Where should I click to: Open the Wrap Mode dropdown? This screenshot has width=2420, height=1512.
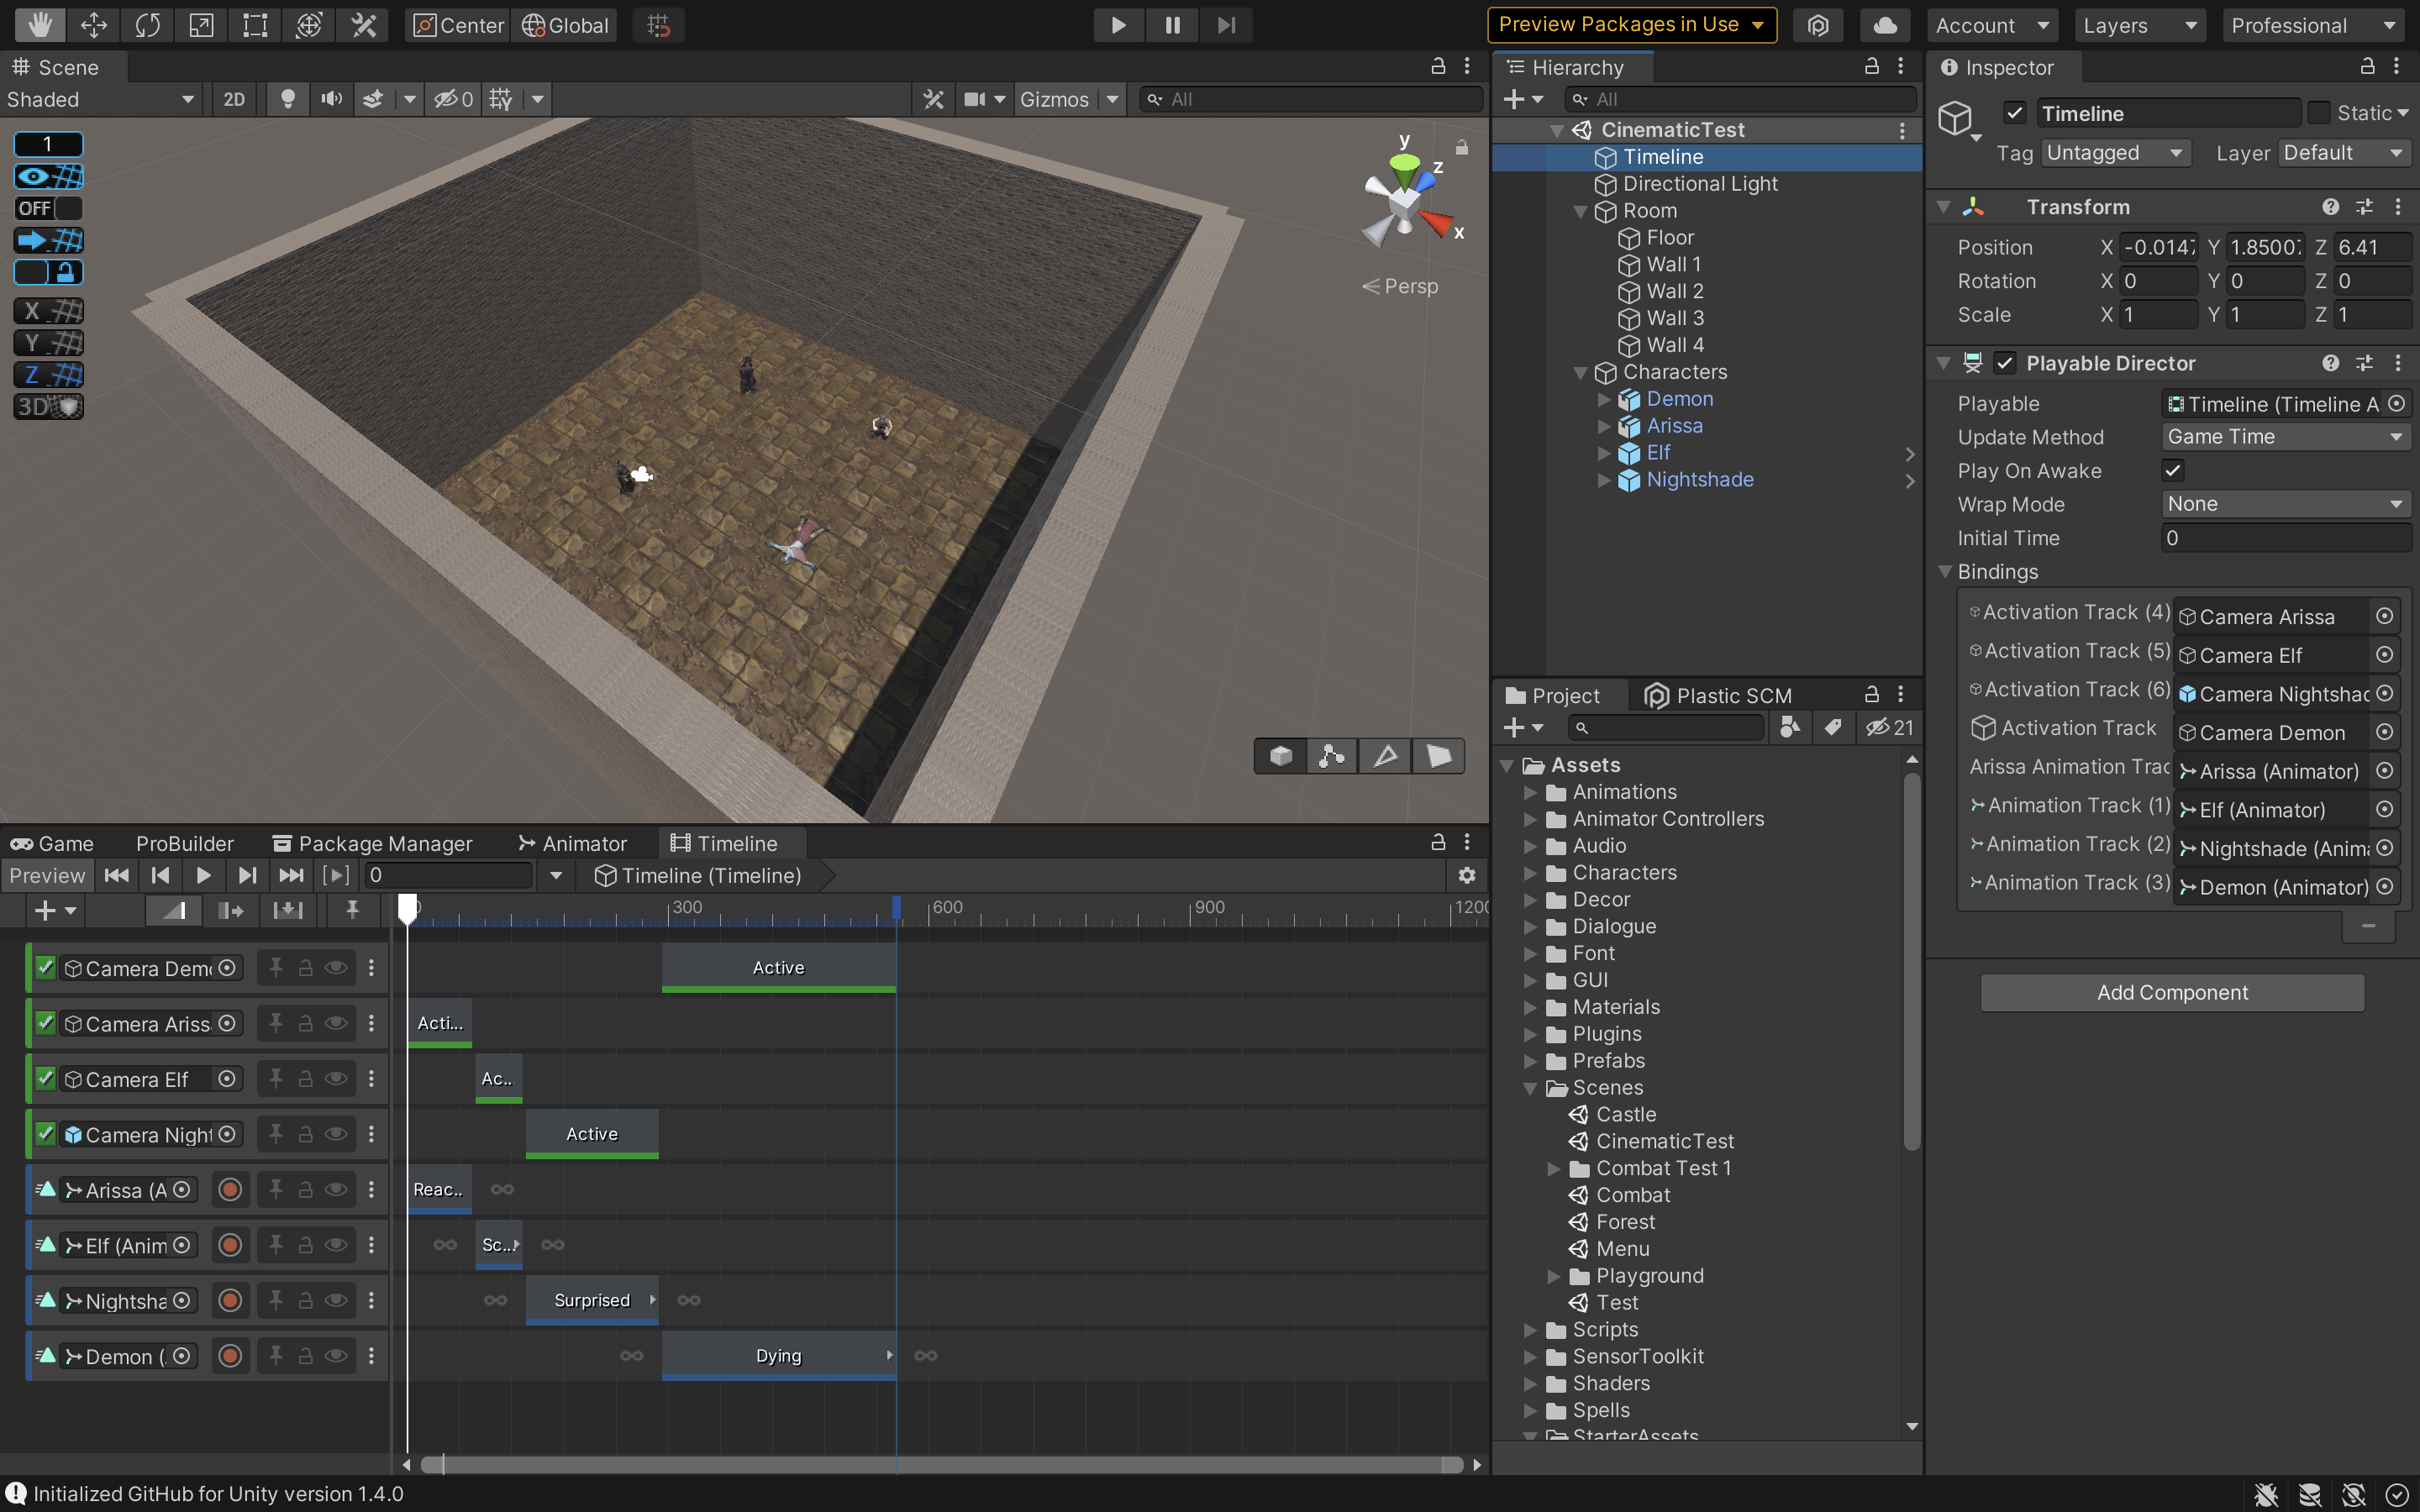[x=2284, y=504]
